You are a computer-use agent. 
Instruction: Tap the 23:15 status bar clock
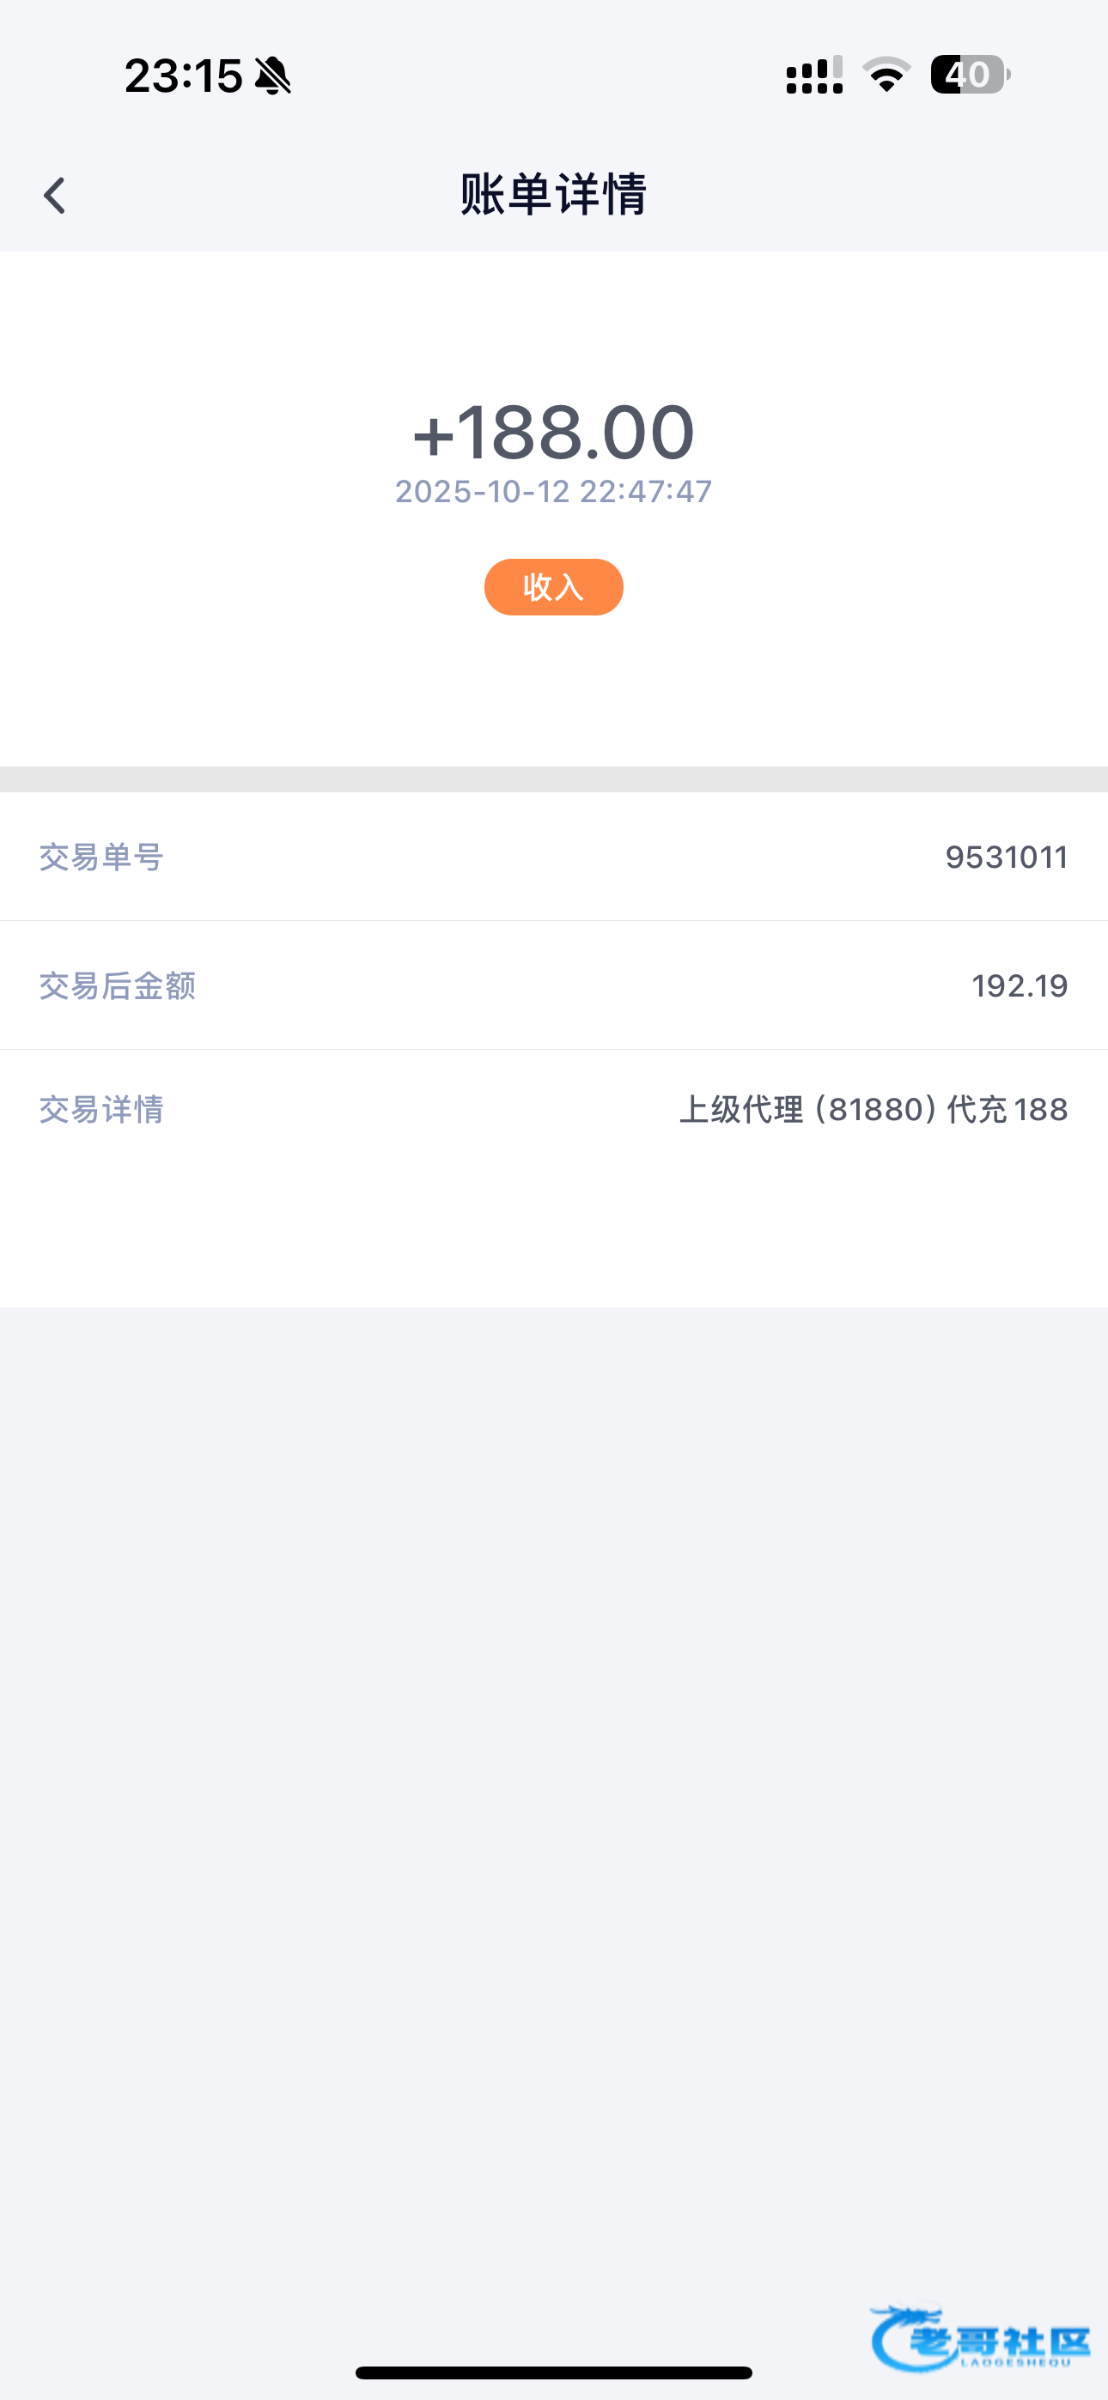point(183,76)
